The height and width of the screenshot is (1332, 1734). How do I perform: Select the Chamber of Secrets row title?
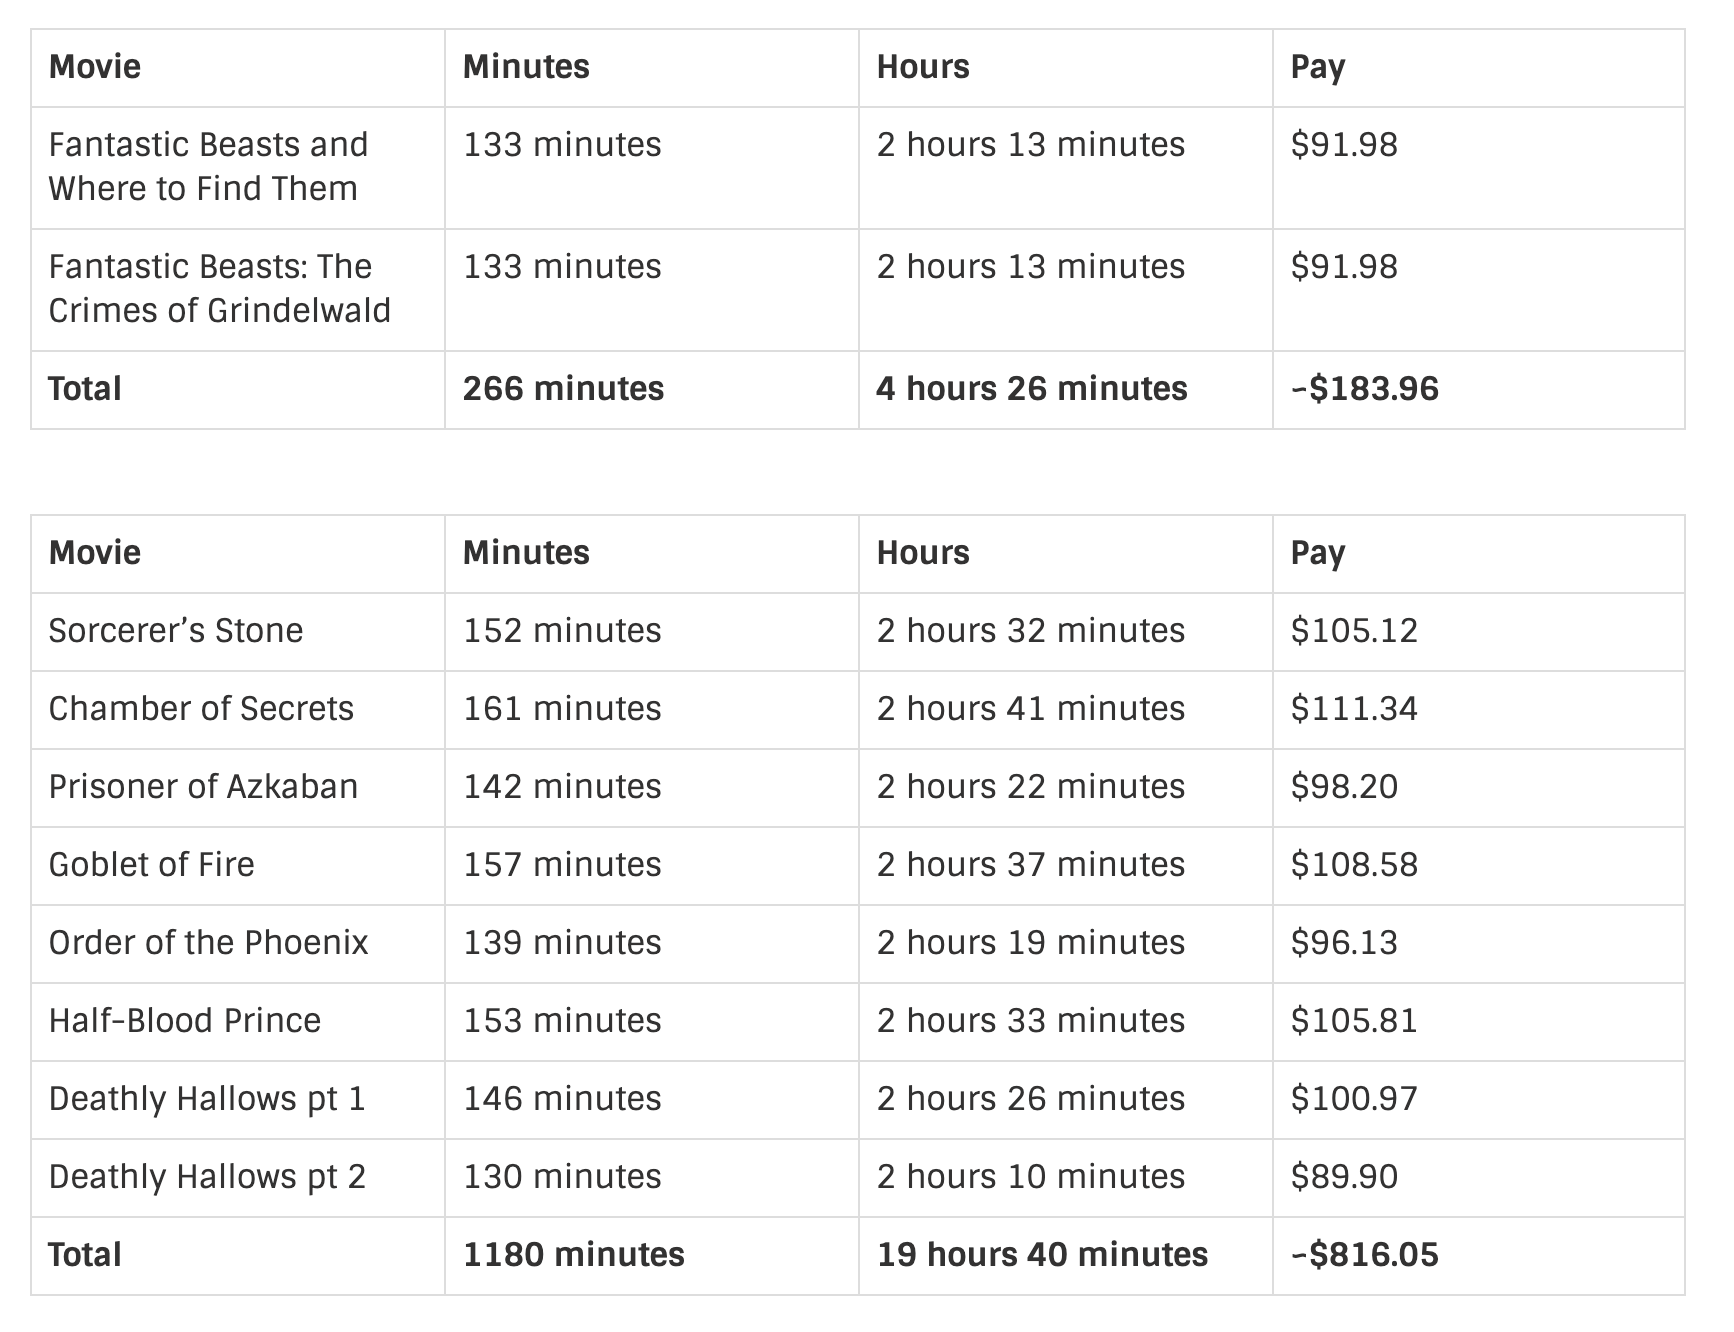201,709
